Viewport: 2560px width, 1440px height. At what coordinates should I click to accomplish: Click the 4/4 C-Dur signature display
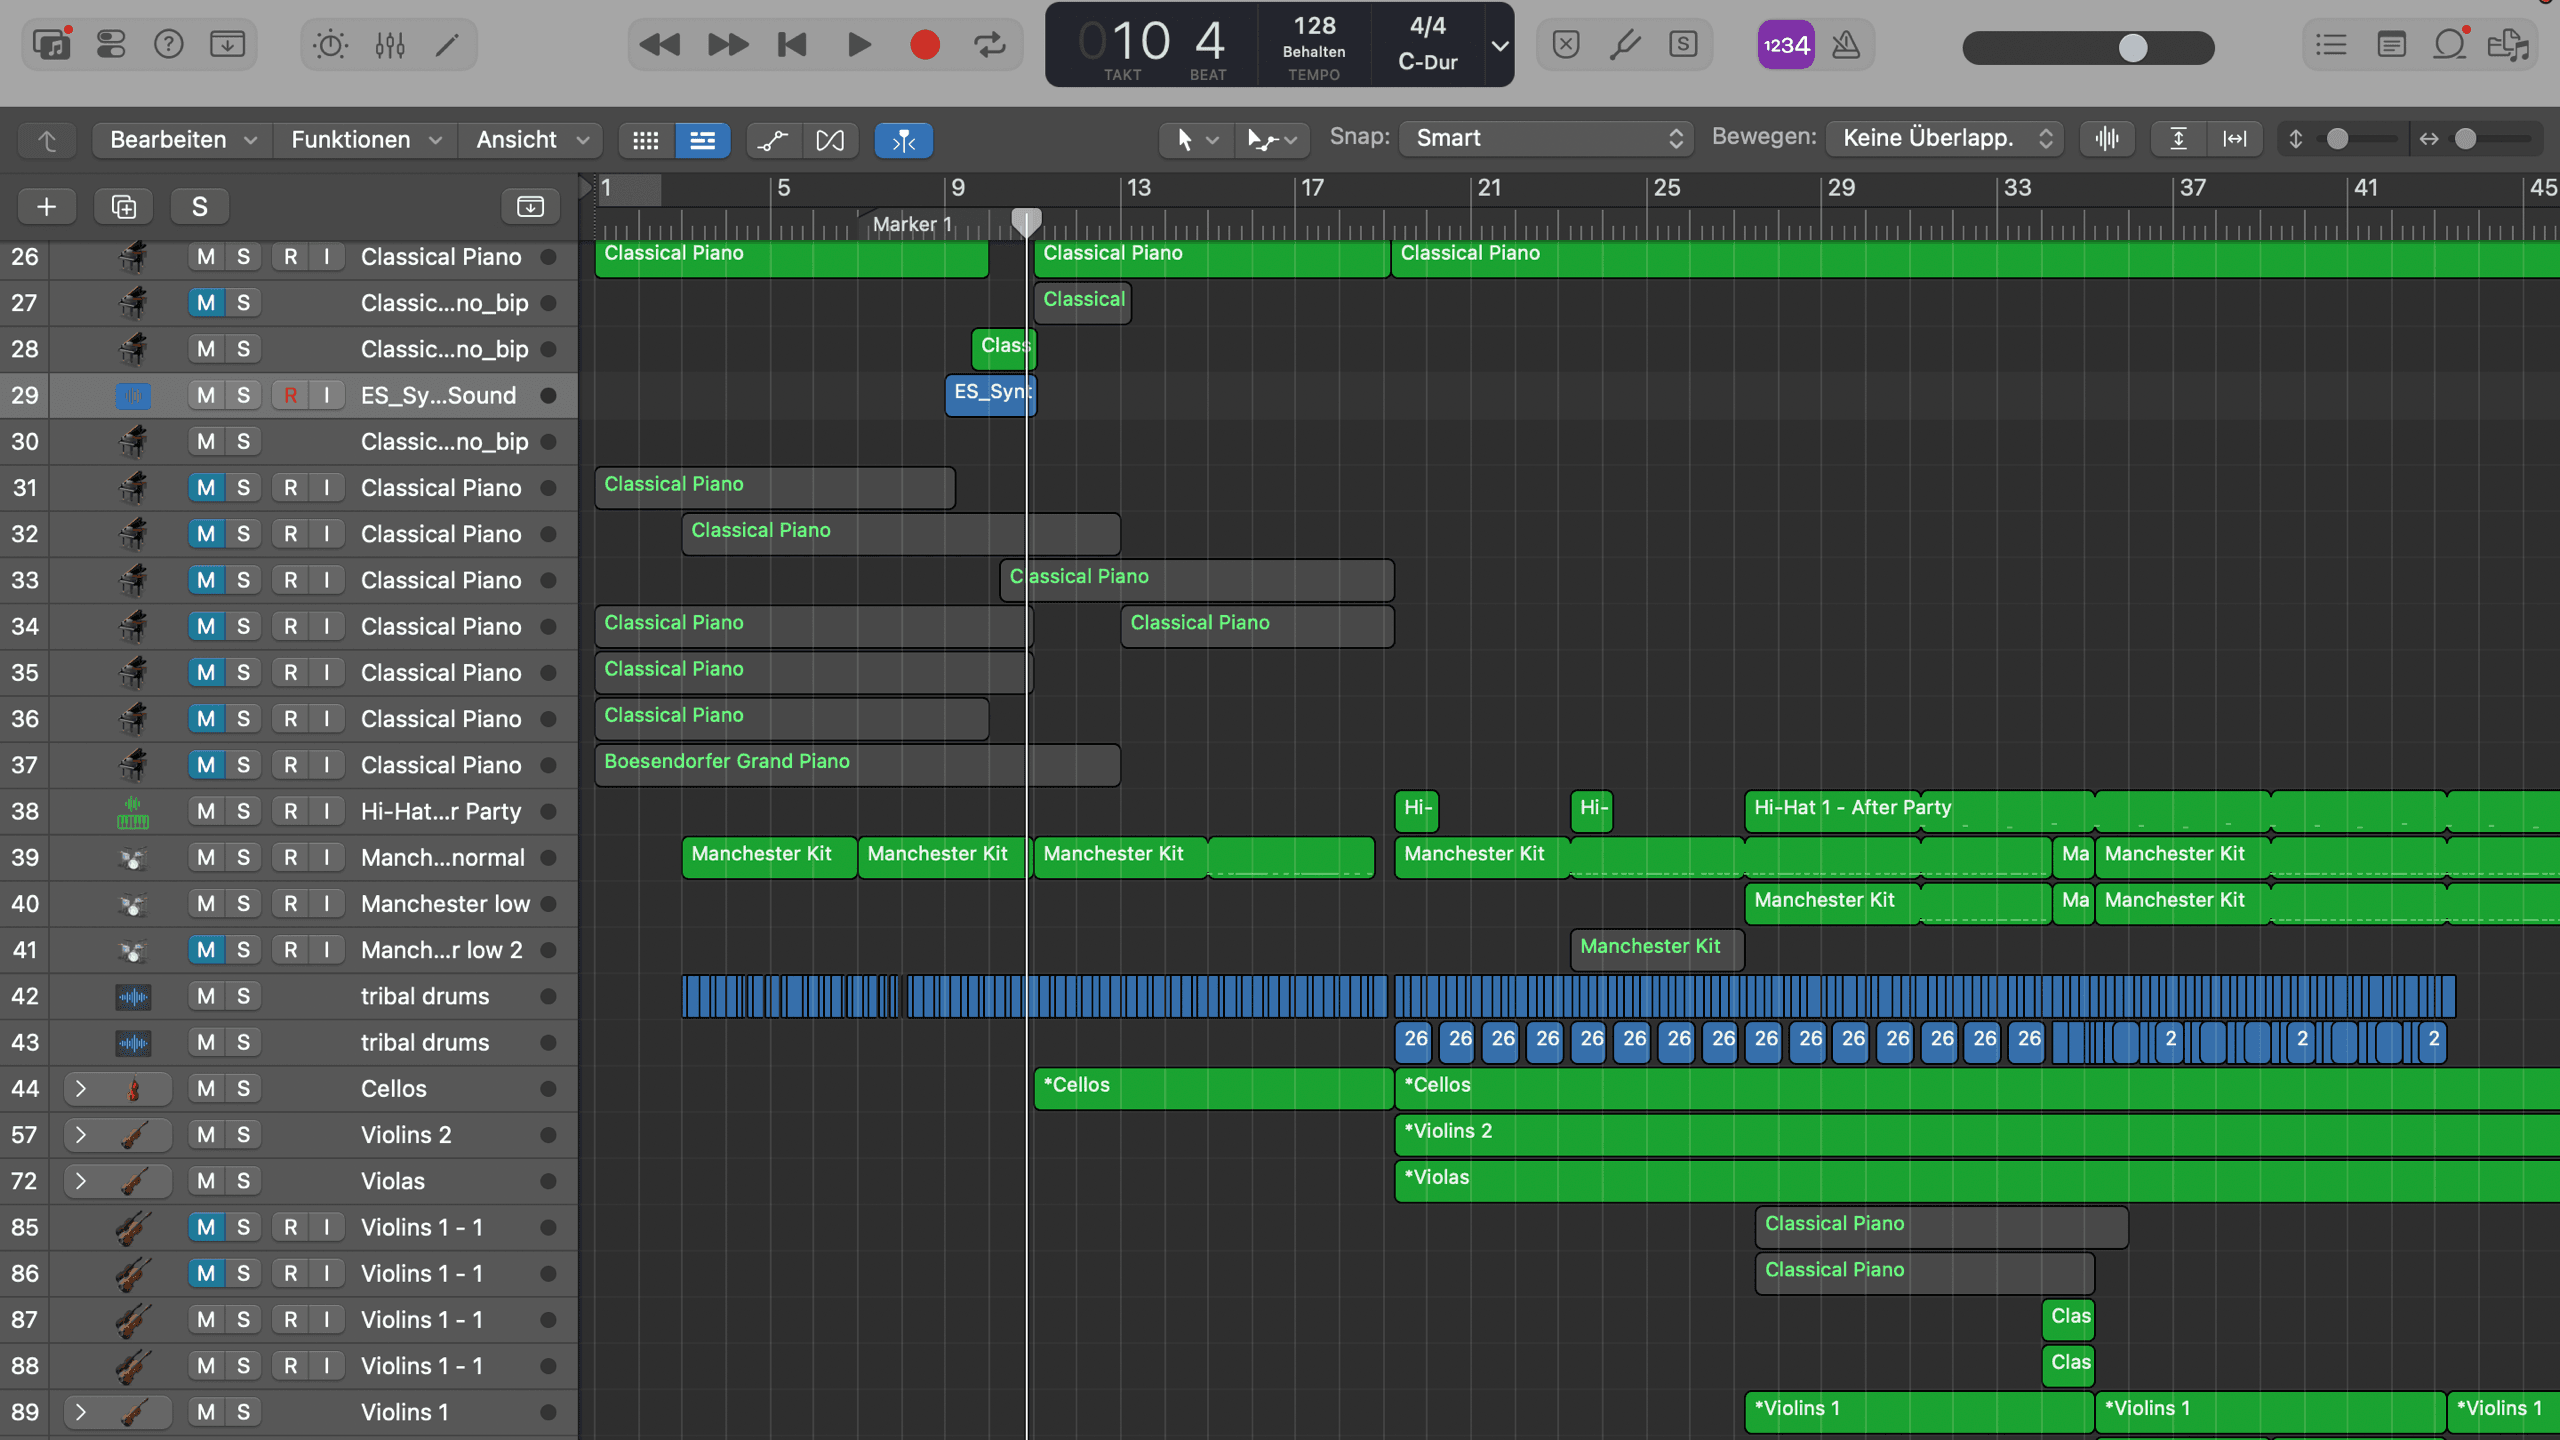(x=1427, y=45)
